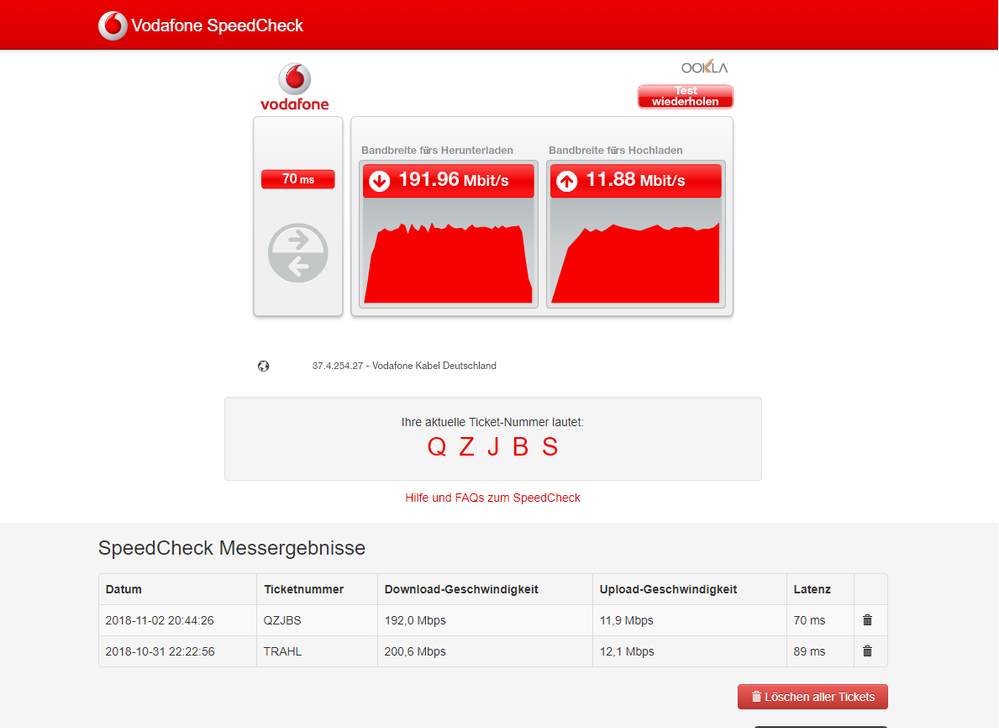Click the Test wiederholen button
Screen dimensions: 999x728
coord(686,96)
